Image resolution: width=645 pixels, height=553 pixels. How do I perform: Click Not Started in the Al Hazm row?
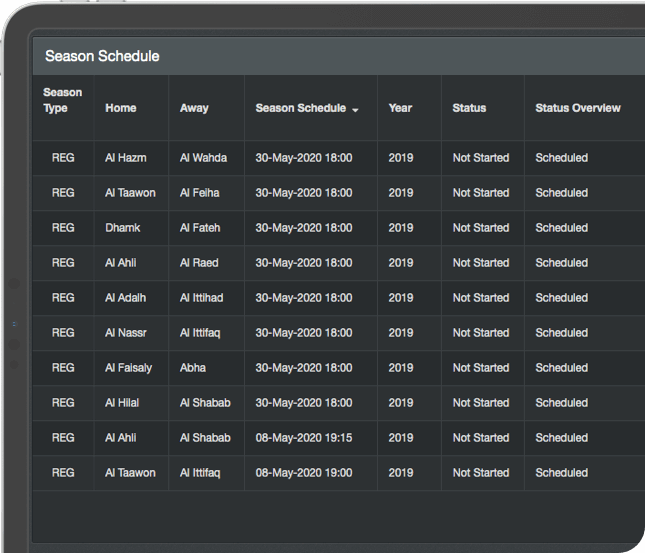pyautogui.click(x=481, y=158)
